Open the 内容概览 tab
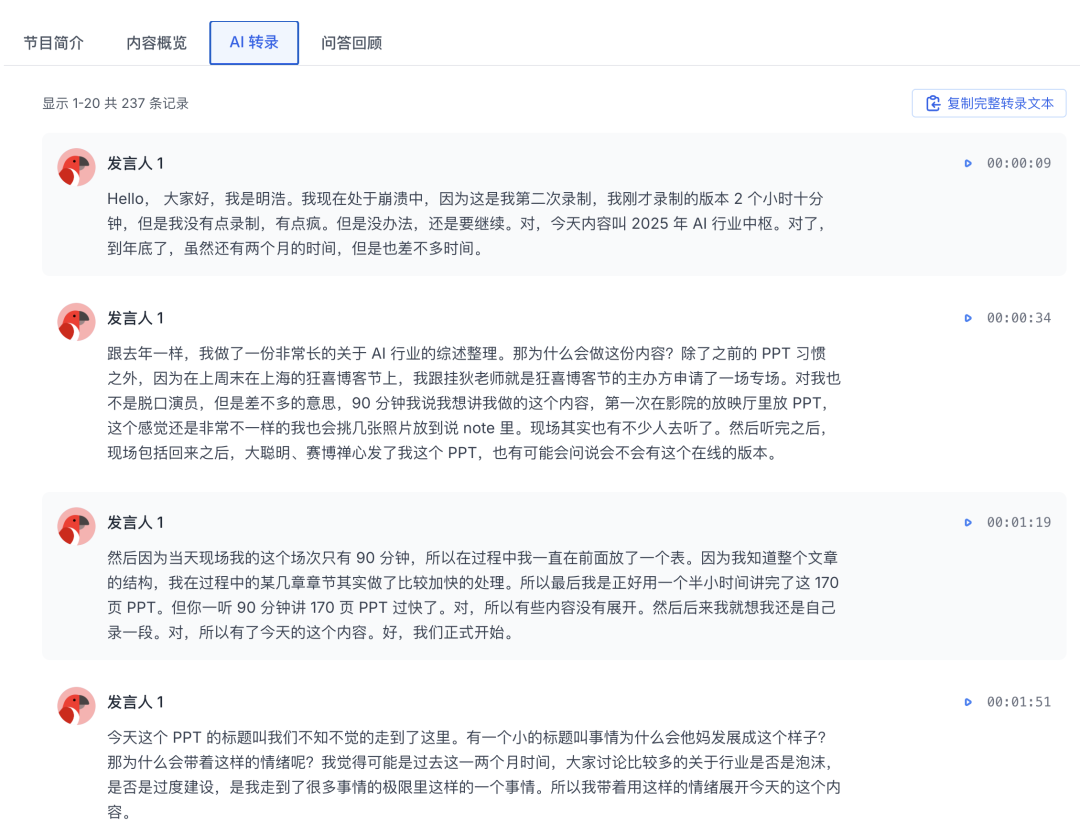1080x833 pixels. 155,43
